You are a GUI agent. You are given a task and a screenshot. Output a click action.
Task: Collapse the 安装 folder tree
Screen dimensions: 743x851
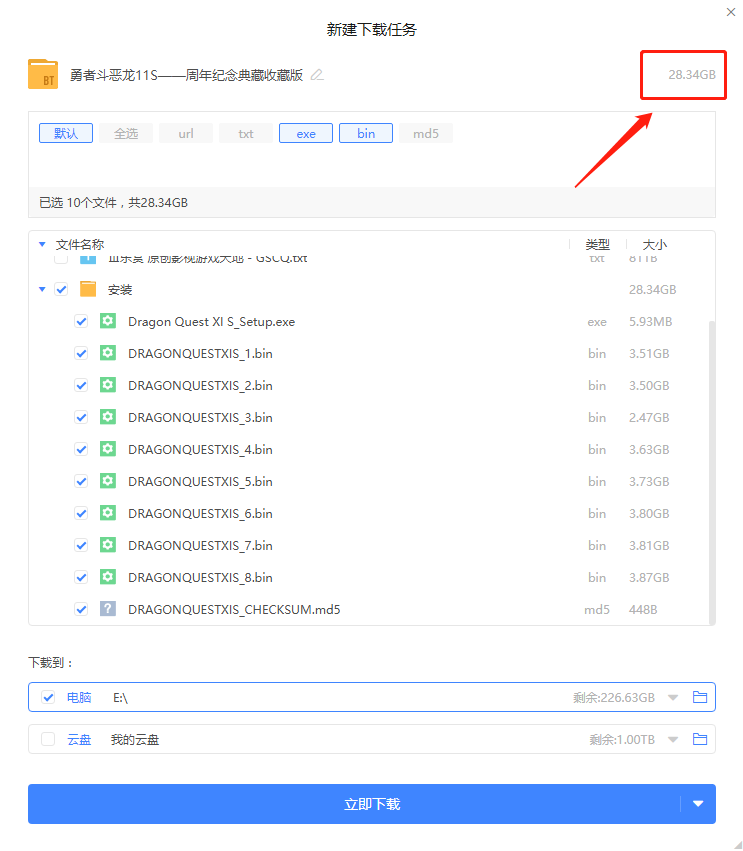(42, 289)
